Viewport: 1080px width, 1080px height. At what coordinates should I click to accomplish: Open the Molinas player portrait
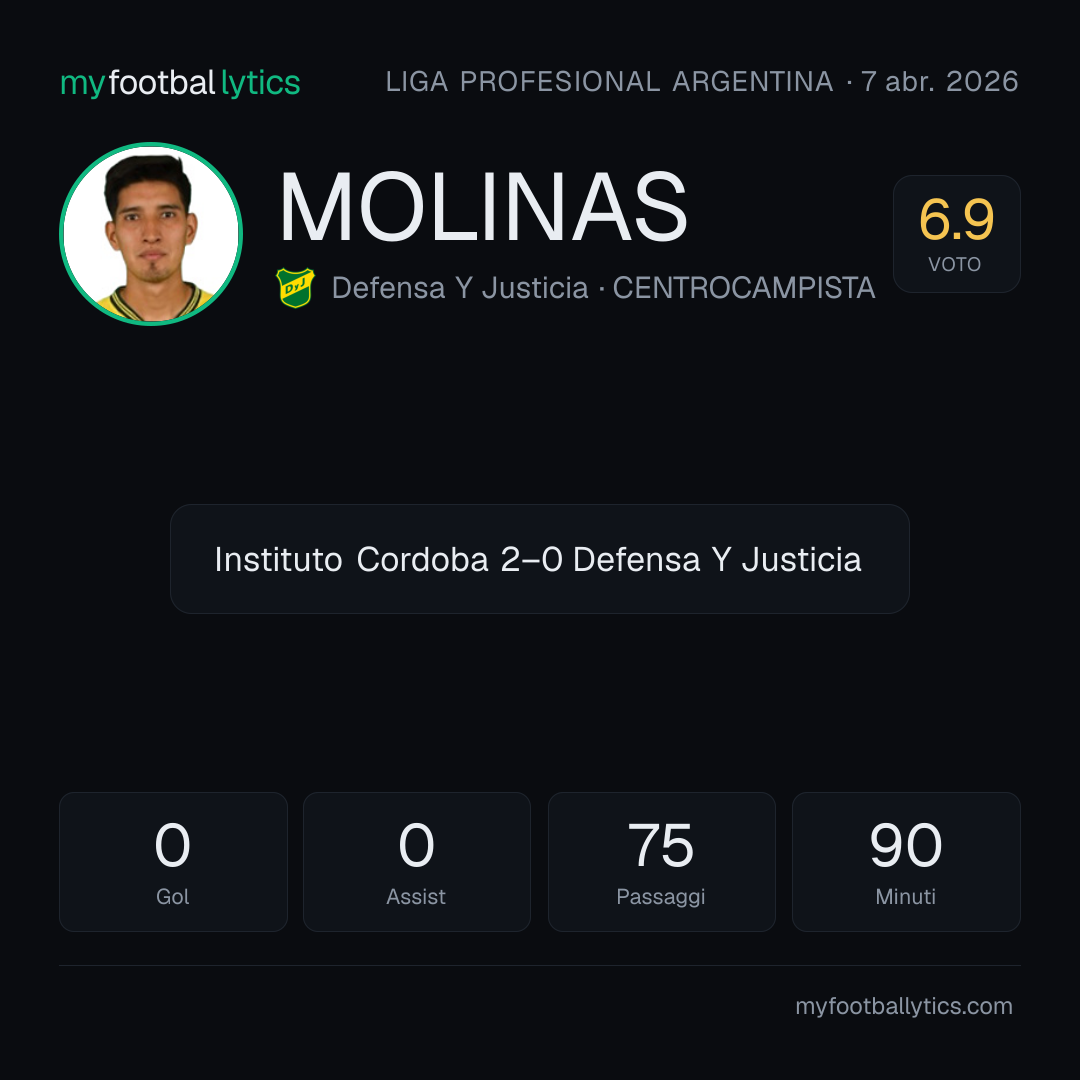151,233
